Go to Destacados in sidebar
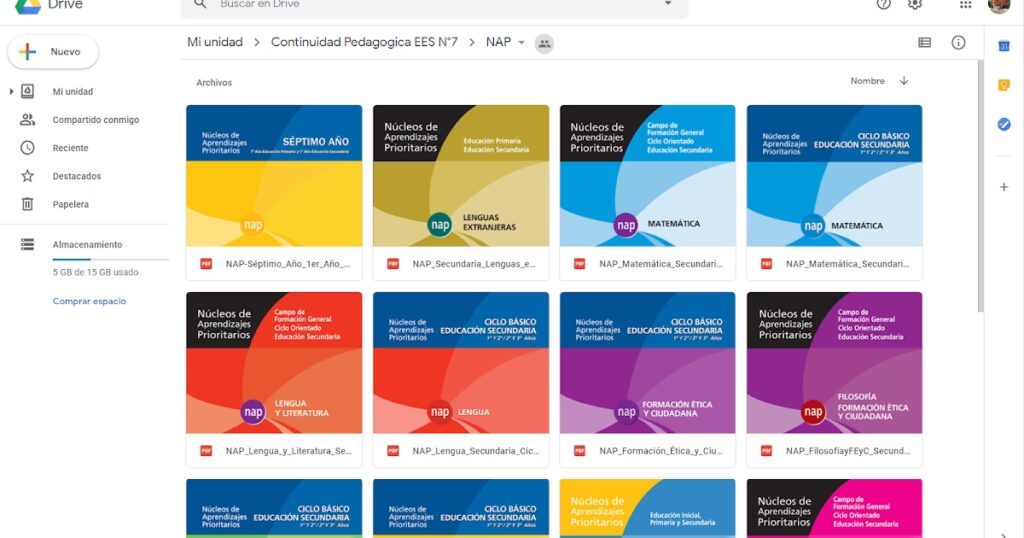1024x538 pixels. [x=76, y=176]
